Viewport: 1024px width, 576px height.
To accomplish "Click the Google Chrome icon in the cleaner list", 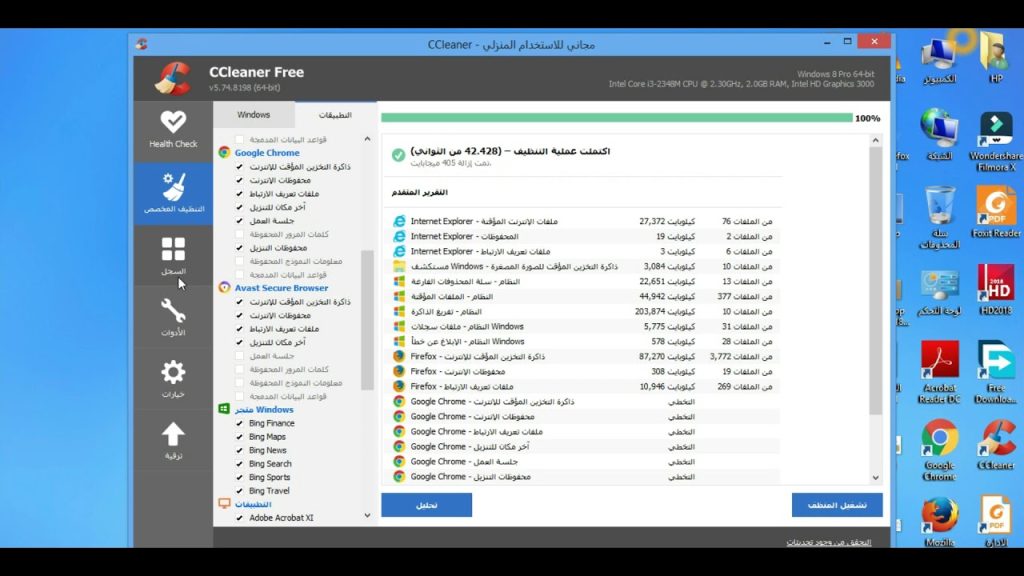I will pyautogui.click(x=224, y=152).
